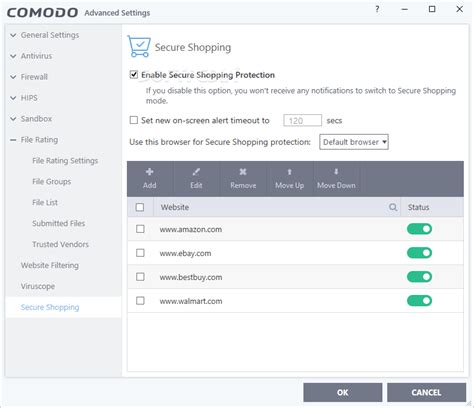Open File Rating Settings page
474x408 pixels.
coord(65,161)
